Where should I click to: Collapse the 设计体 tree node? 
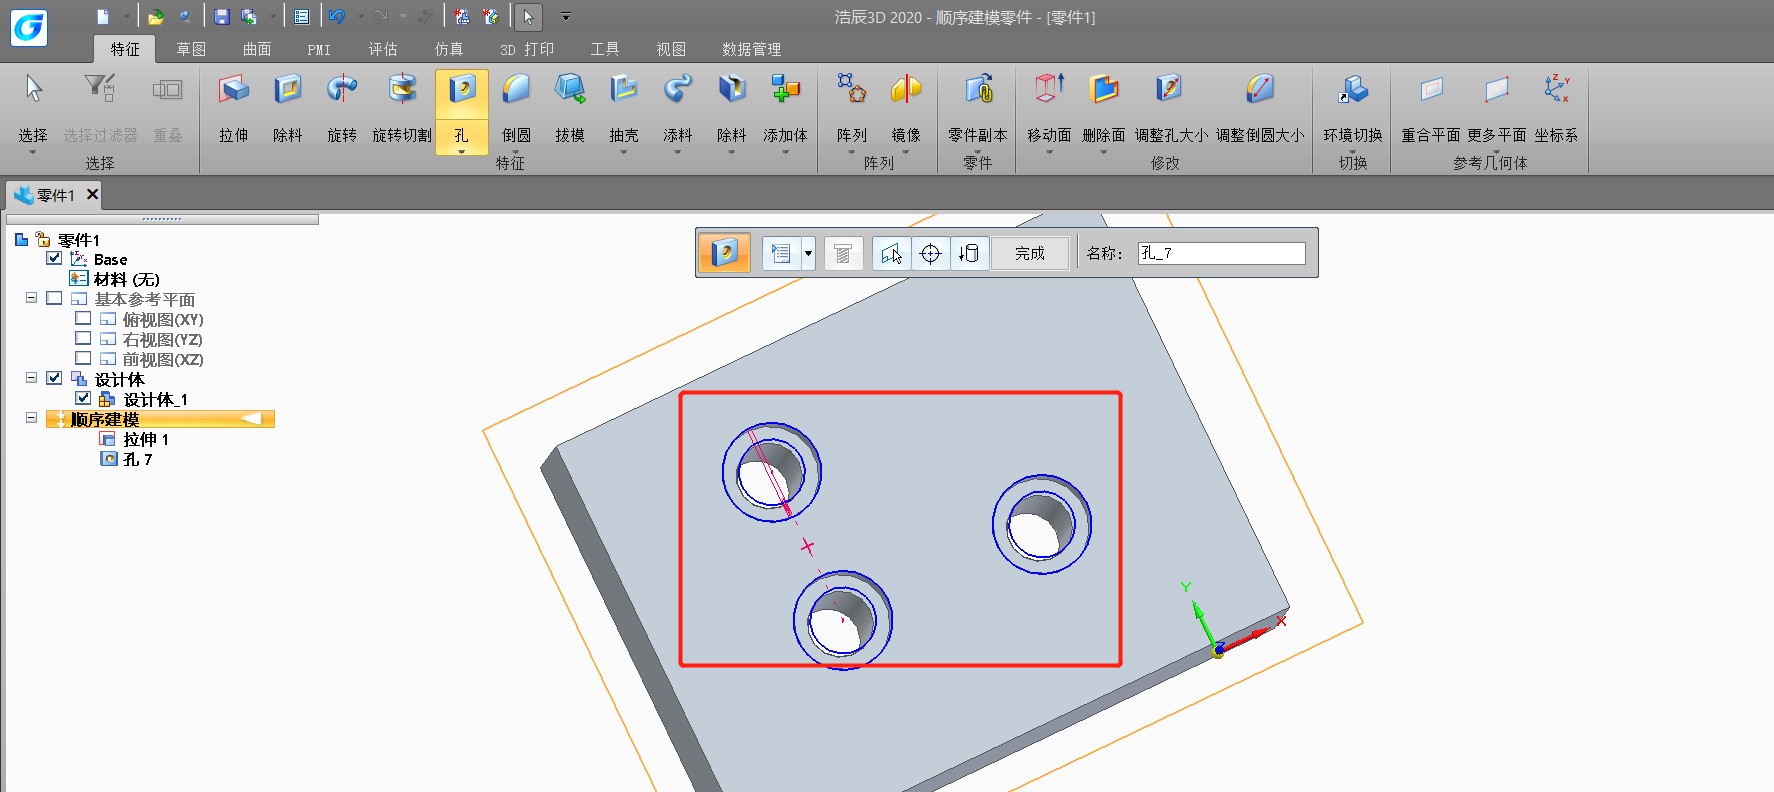click(31, 378)
